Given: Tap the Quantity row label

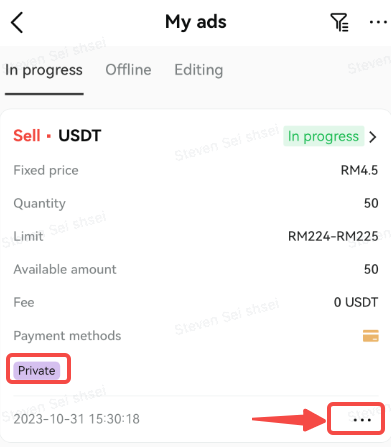Looking at the screenshot, I should tap(39, 203).
